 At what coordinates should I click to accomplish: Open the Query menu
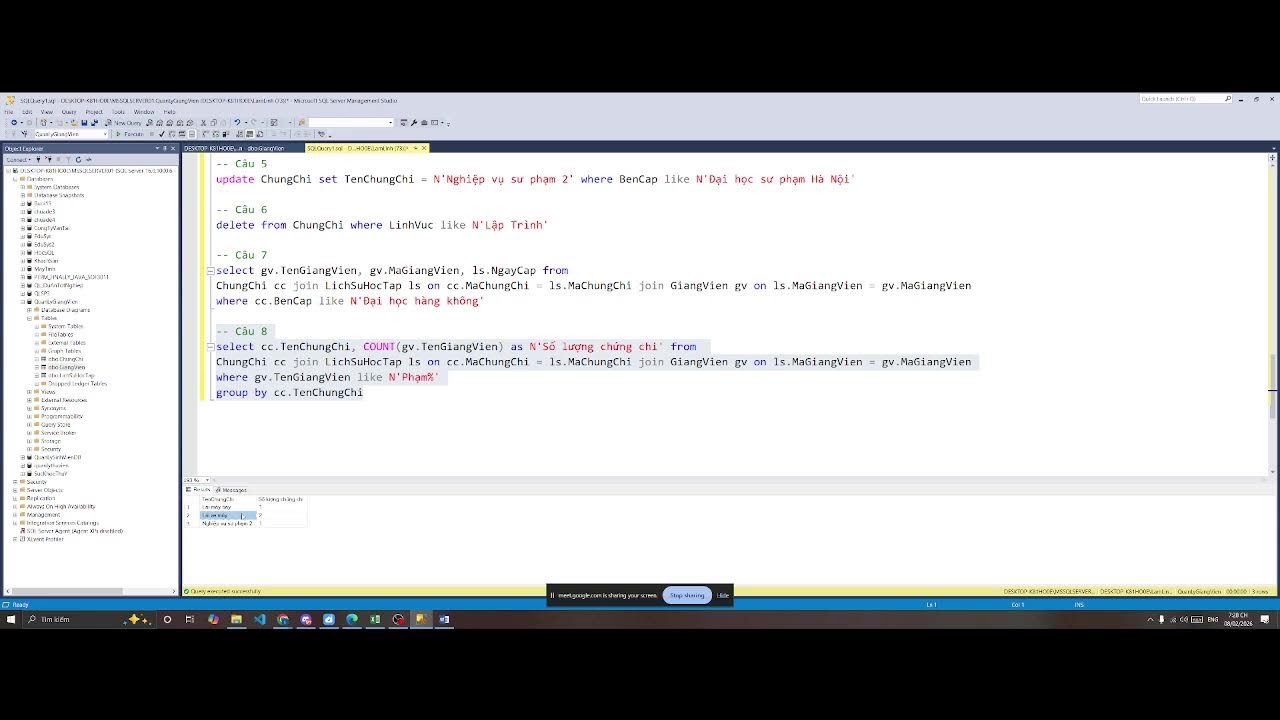[69, 112]
